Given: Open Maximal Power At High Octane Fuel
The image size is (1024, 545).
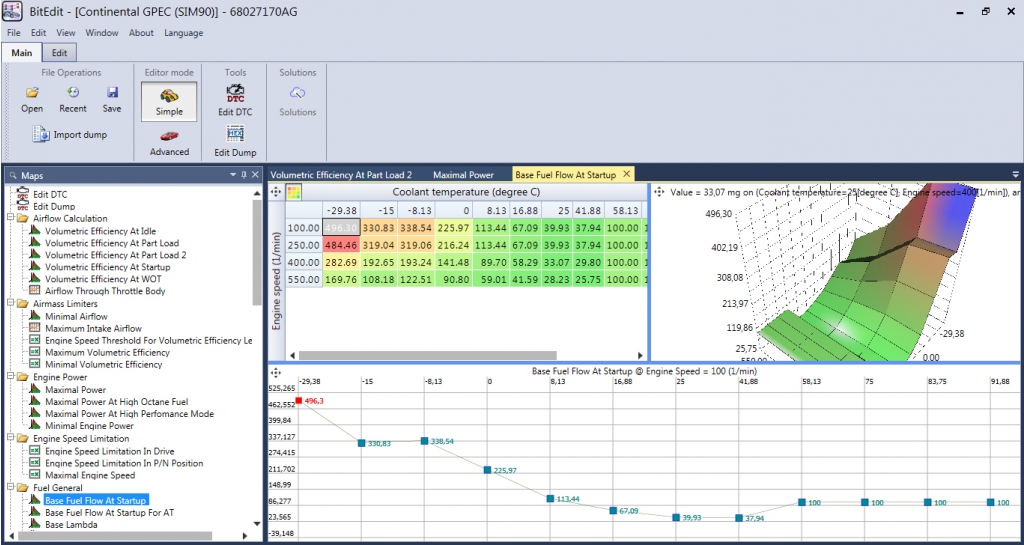Looking at the screenshot, I should (x=116, y=401).
